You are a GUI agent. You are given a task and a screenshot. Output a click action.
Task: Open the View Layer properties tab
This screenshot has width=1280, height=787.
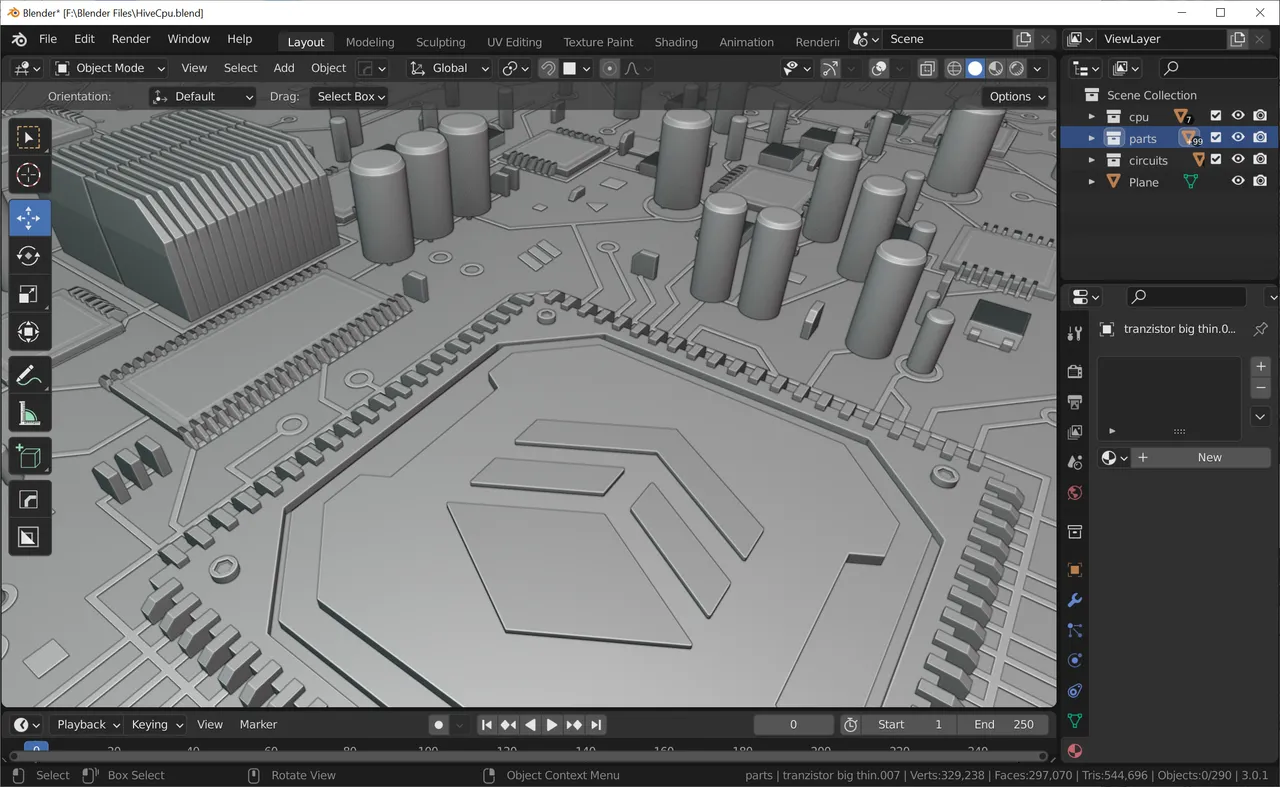click(x=1075, y=432)
